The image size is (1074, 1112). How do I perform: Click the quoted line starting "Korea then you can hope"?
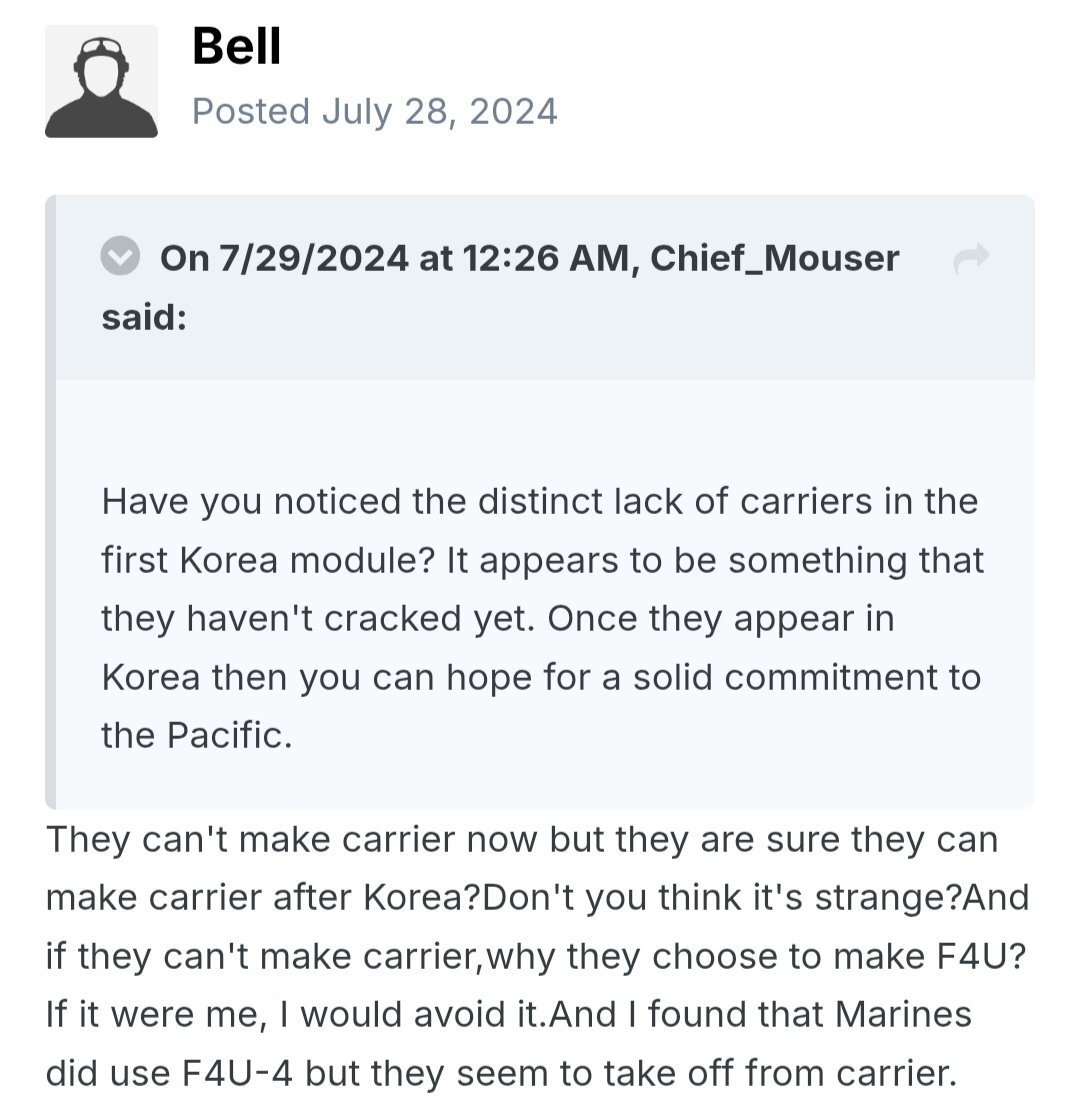(x=541, y=677)
